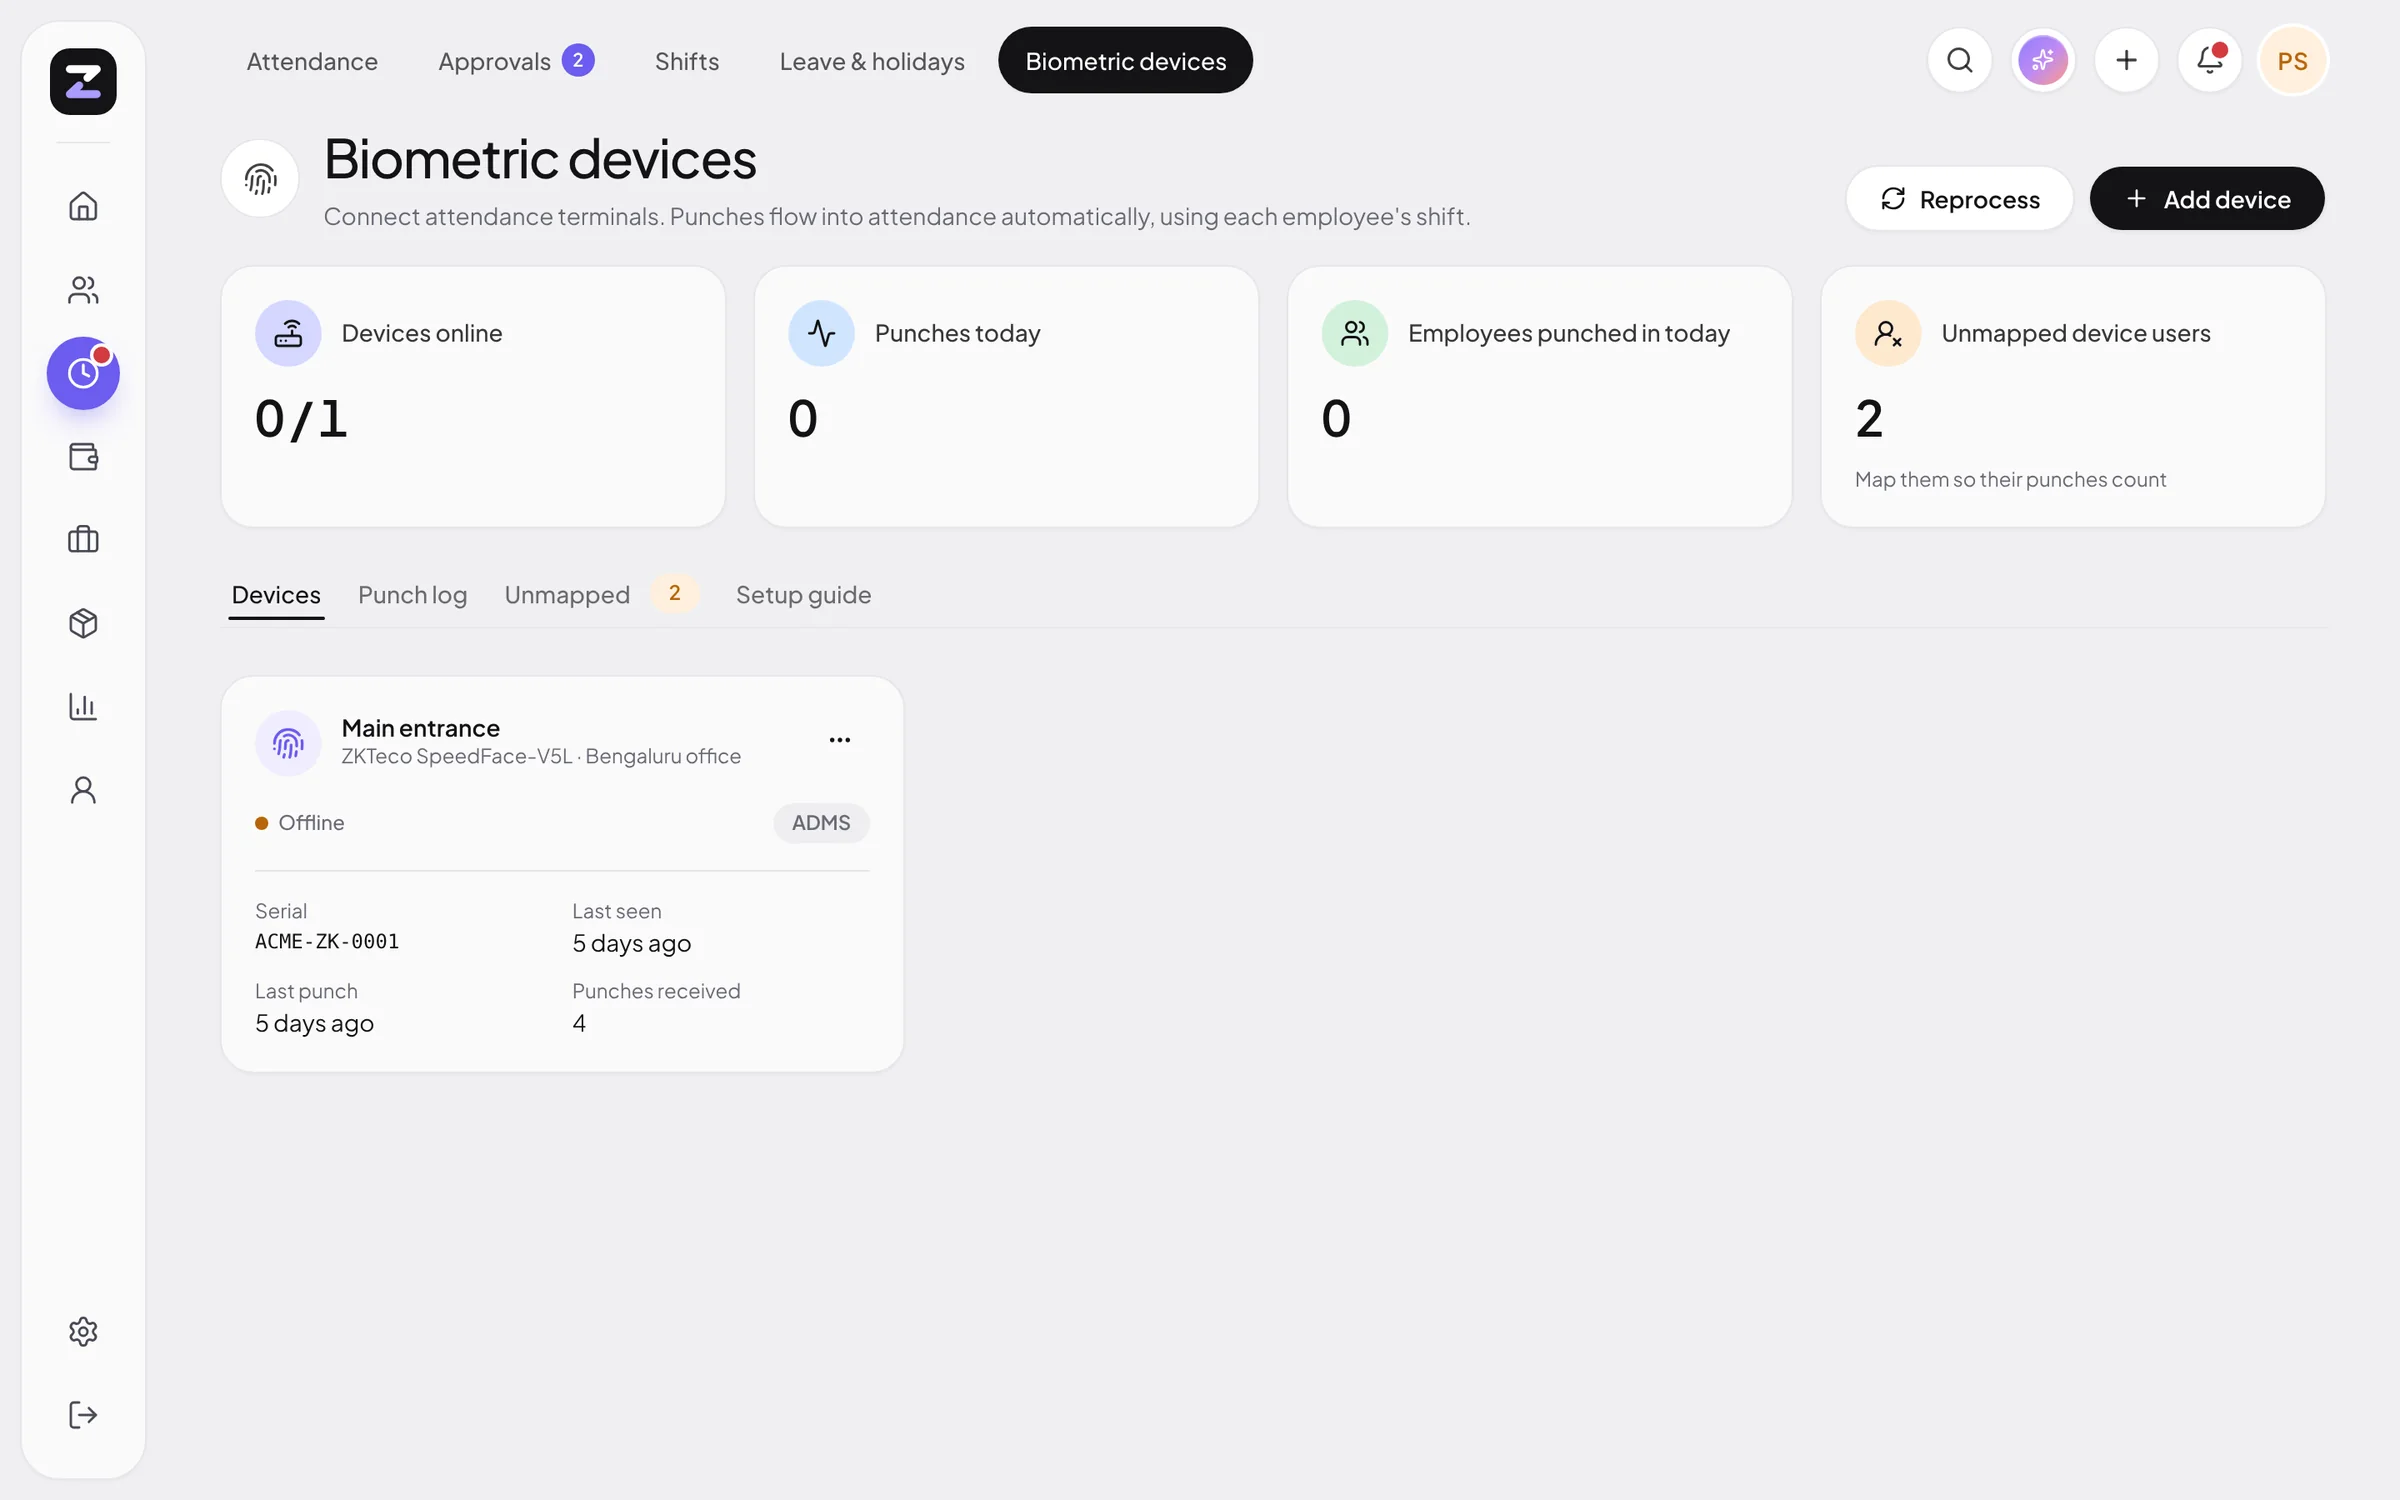Open Leave & holidays tab

tap(872, 61)
